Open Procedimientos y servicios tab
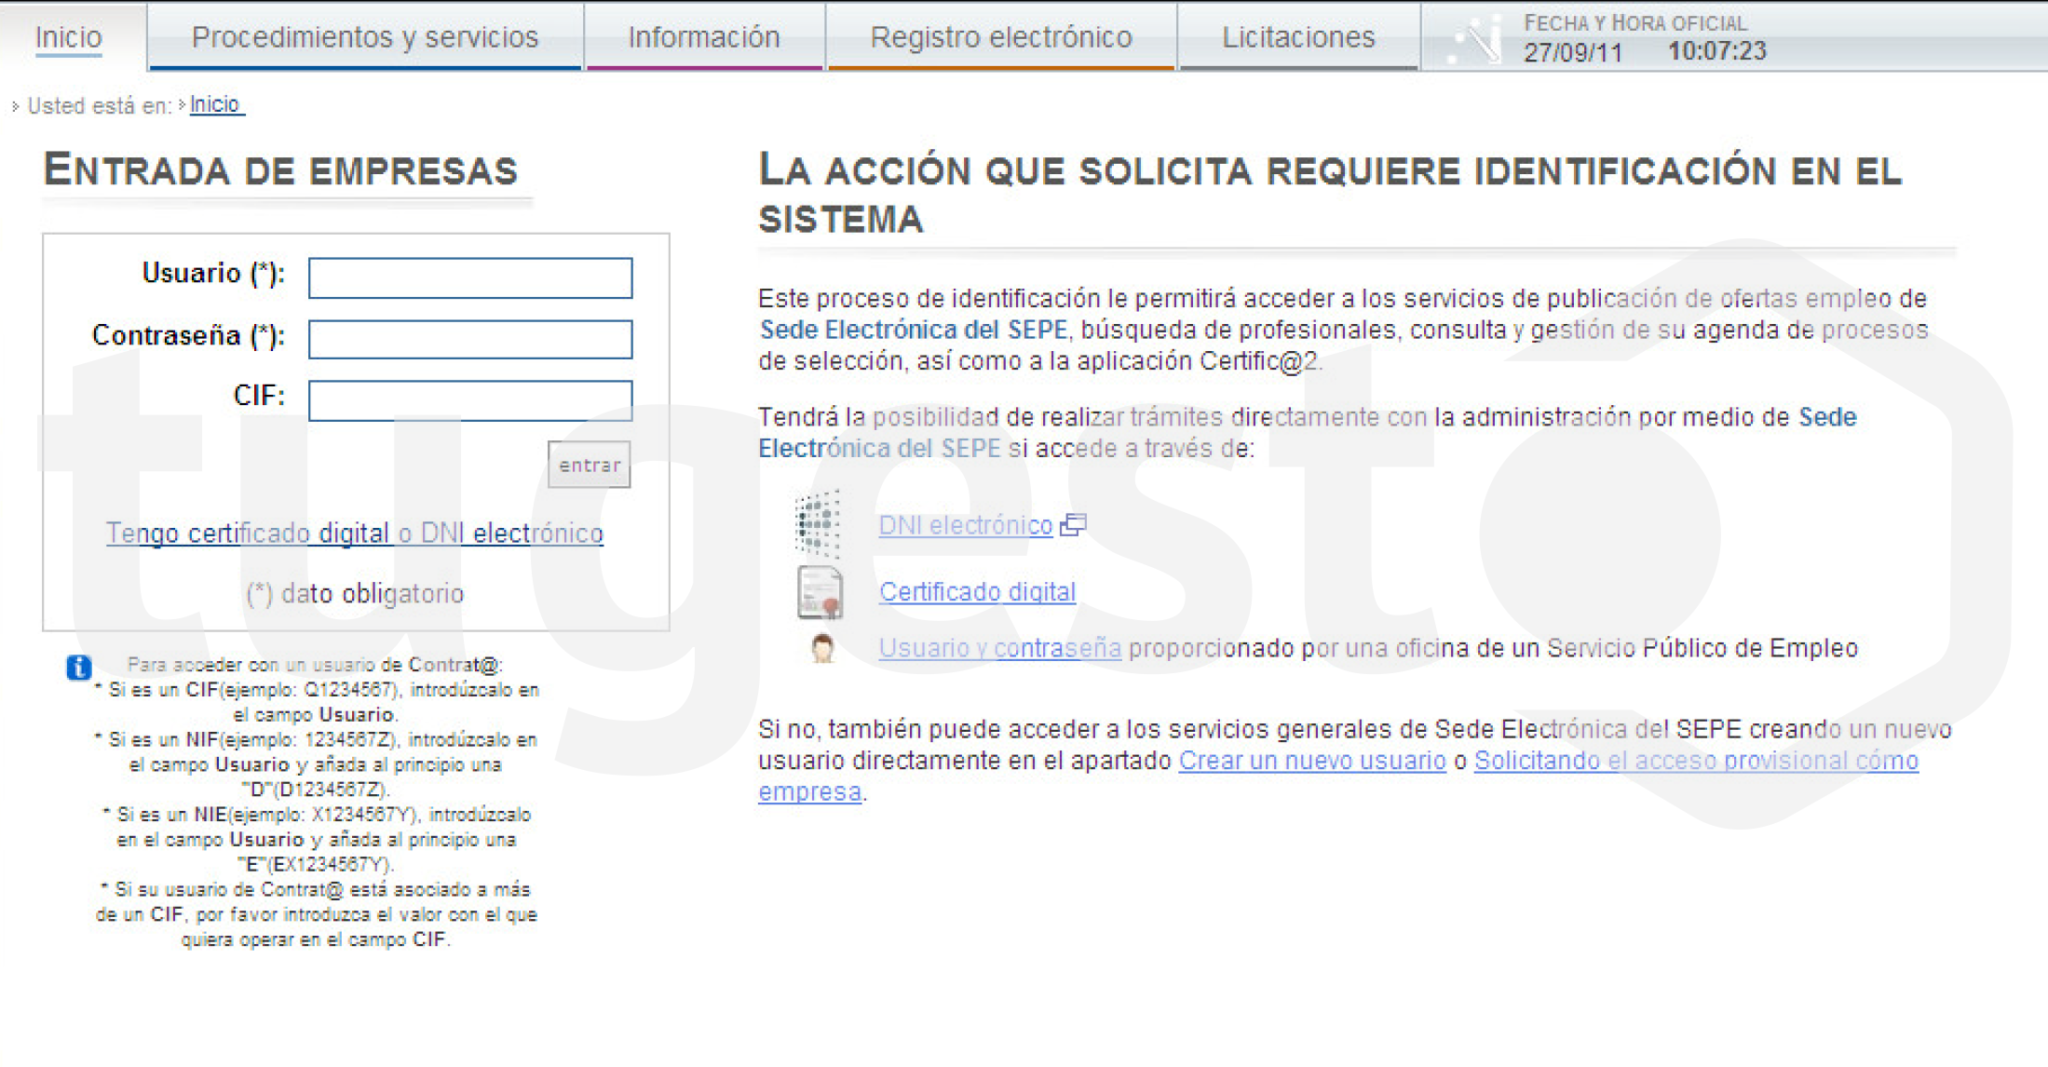 [x=365, y=37]
